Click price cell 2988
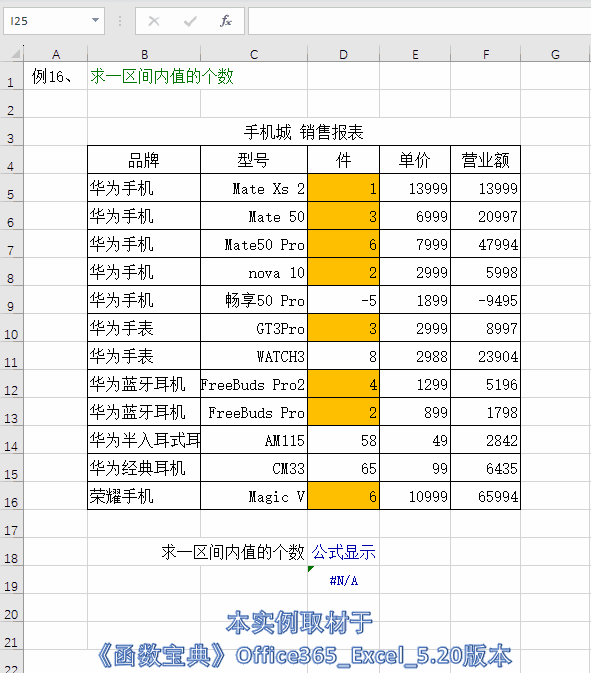The image size is (591, 673). click(415, 356)
